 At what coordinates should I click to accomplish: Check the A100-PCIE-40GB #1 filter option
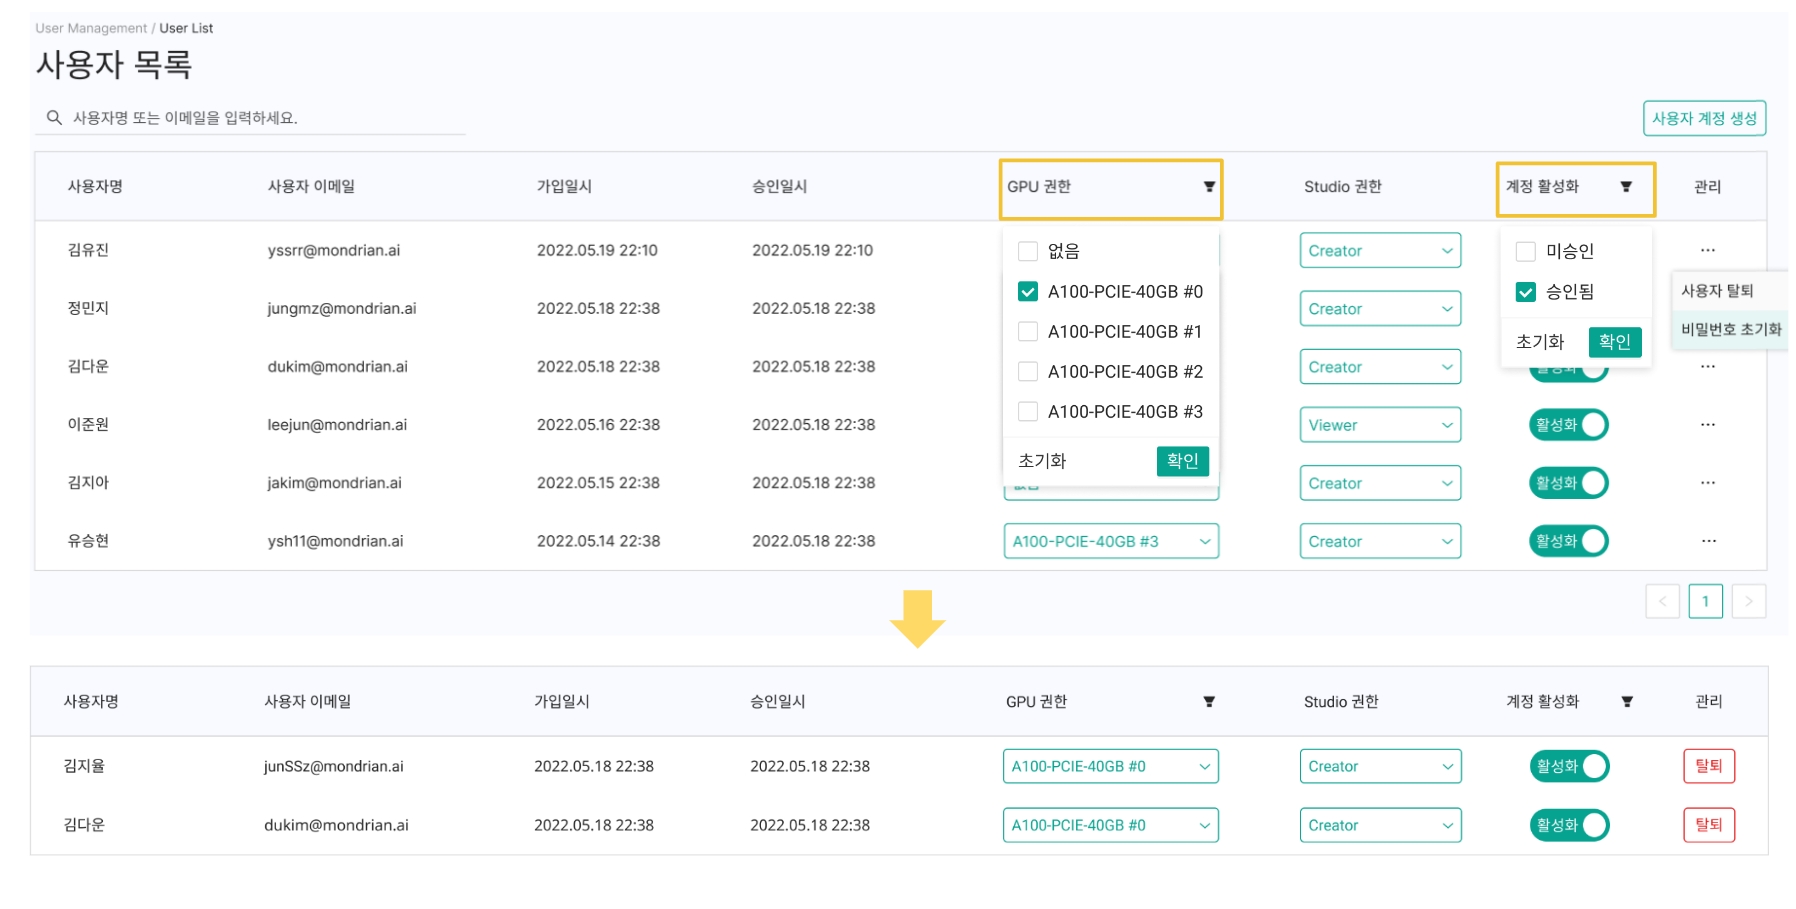pyautogui.click(x=1027, y=332)
